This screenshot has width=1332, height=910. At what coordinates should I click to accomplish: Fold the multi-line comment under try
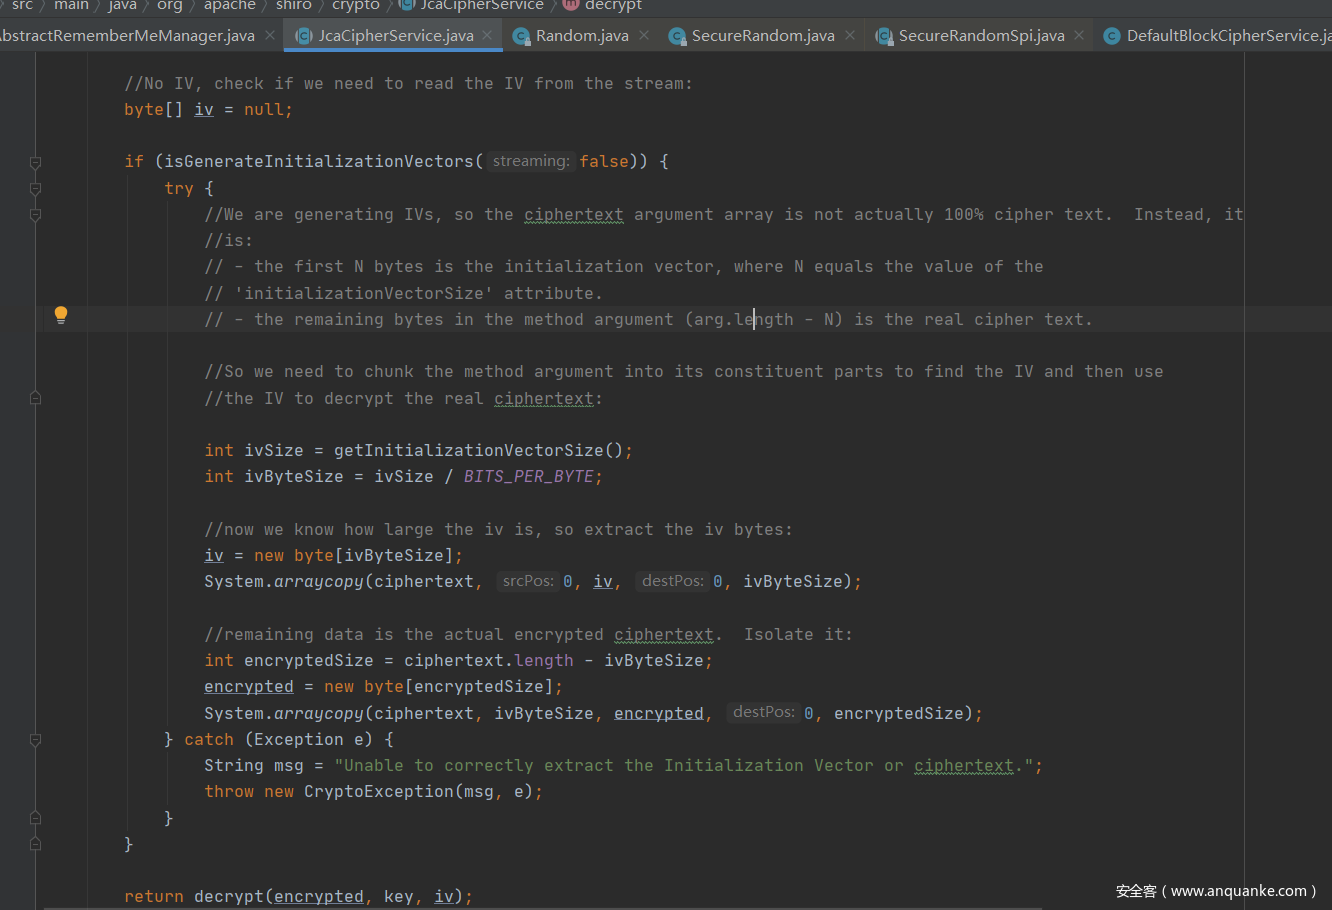pyautogui.click(x=35, y=215)
